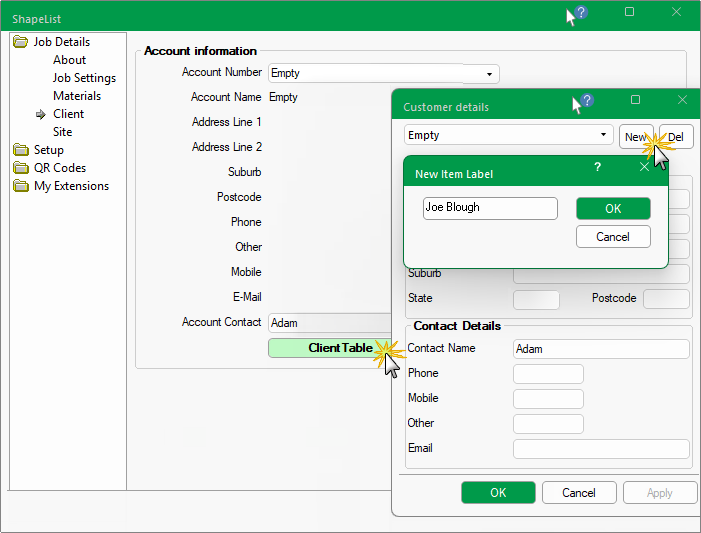Select About in the tree
This screenshot has height=533, width=701.
[x=69, y=60]
